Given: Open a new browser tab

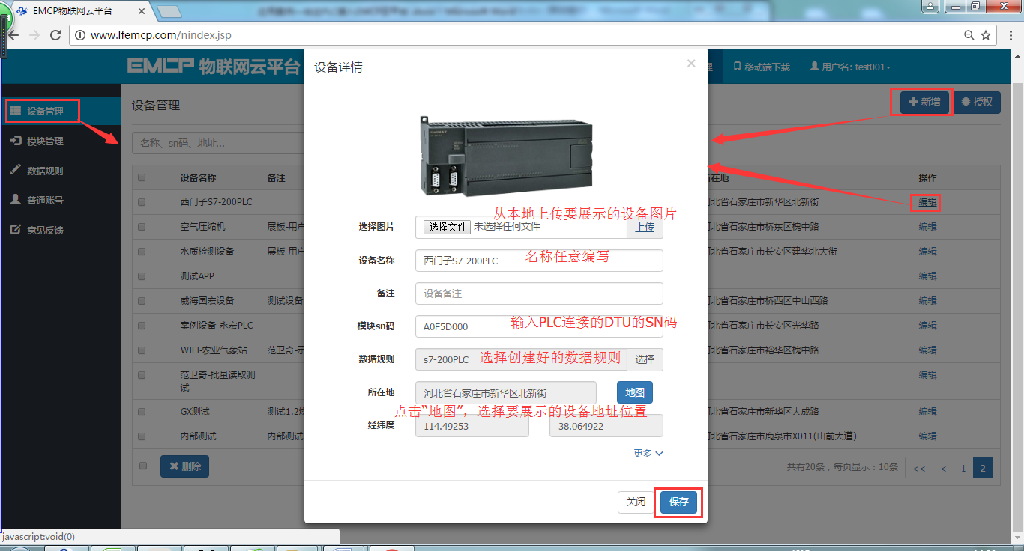Looking at the screenshot, I should [169, 11].
